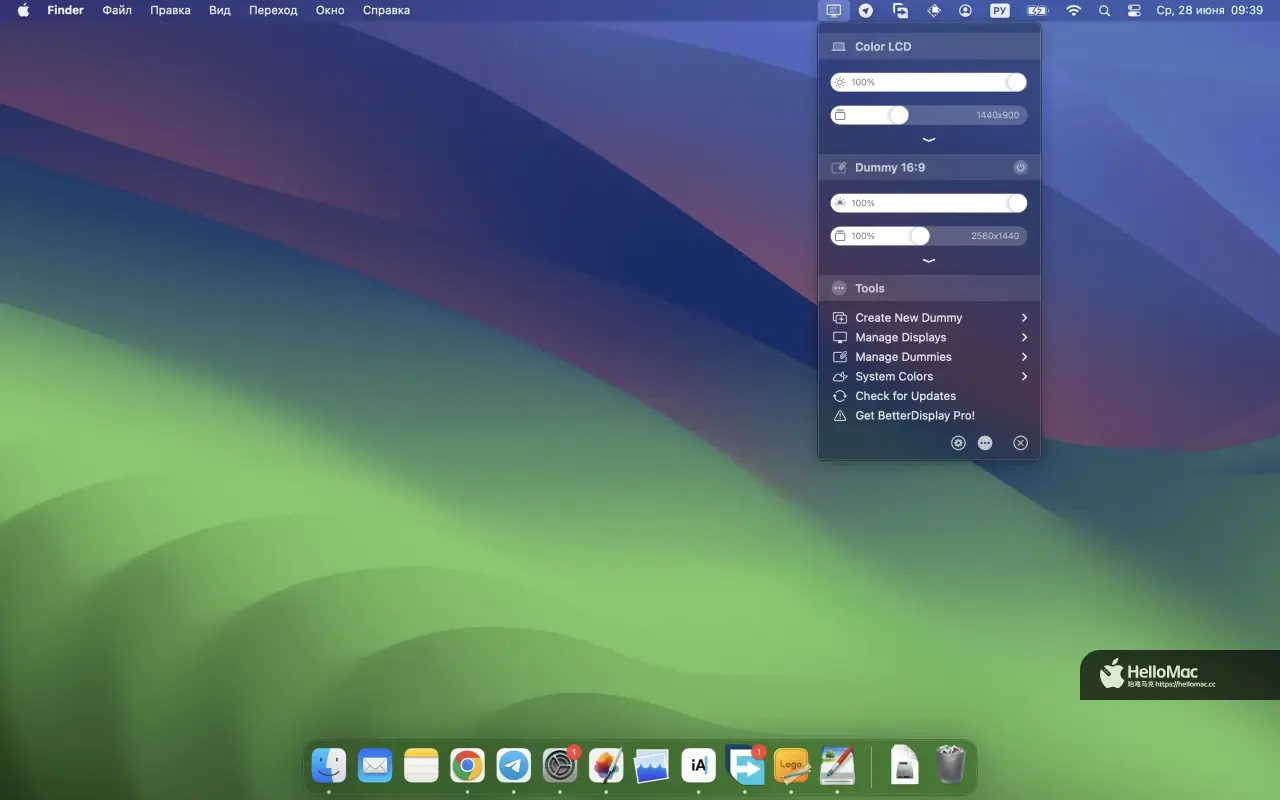Launch iA Writer from the Dock
This screenshot has height=800, width=1280.
point(698,766)
